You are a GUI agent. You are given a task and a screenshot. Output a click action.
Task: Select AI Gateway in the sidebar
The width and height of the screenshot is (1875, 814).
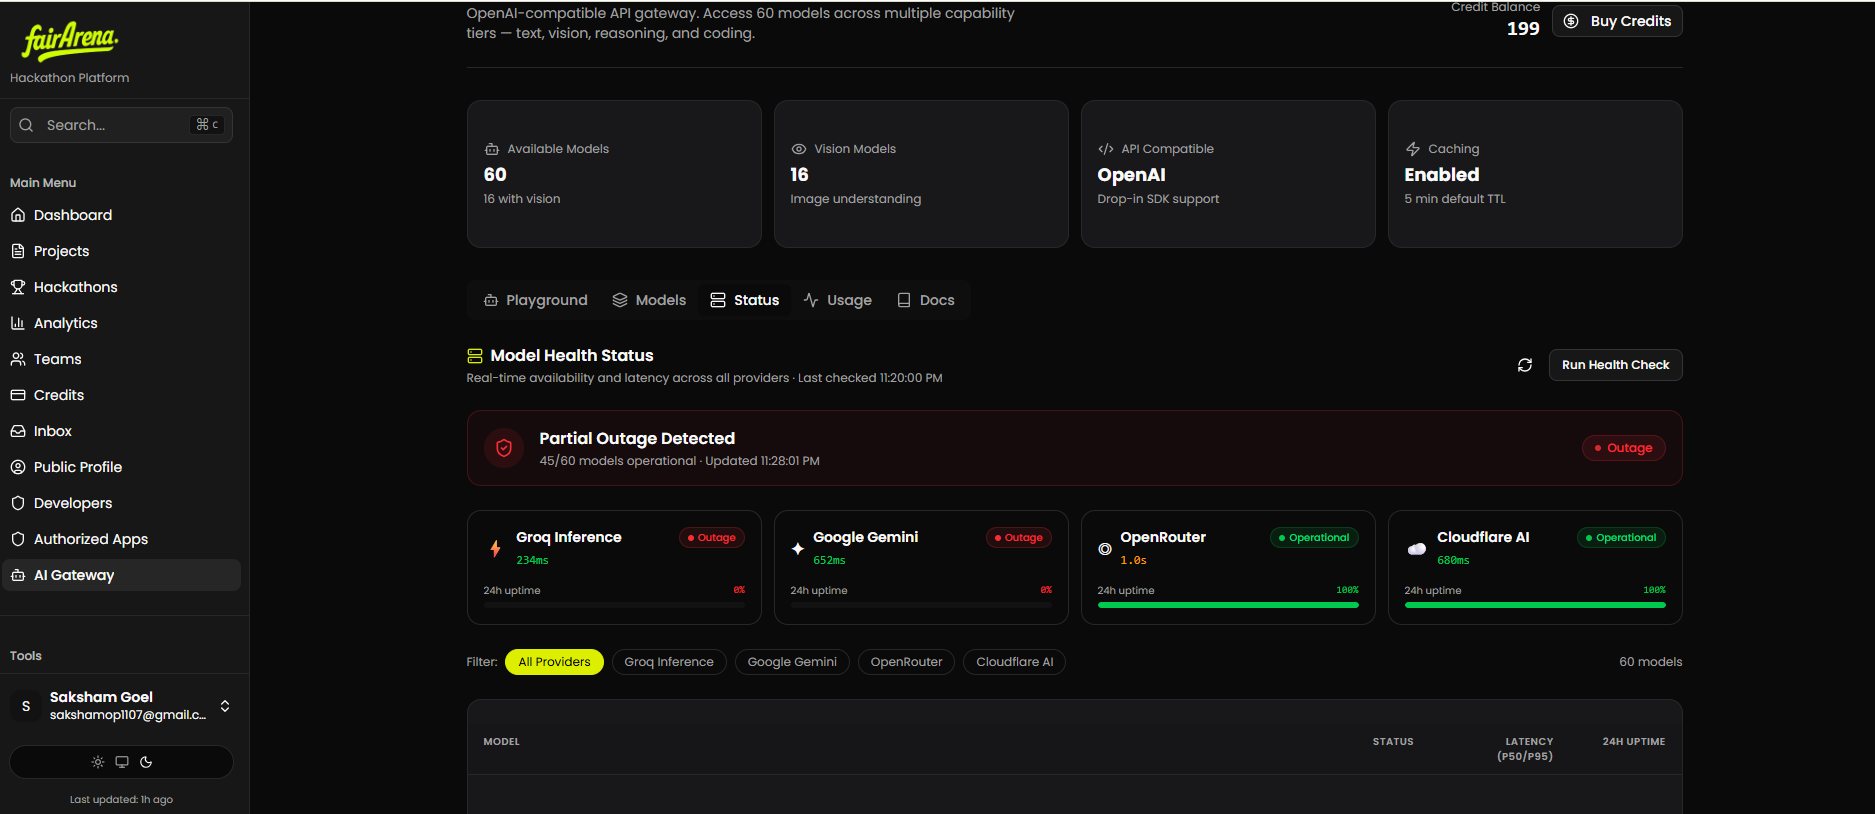tap(121, 575)
